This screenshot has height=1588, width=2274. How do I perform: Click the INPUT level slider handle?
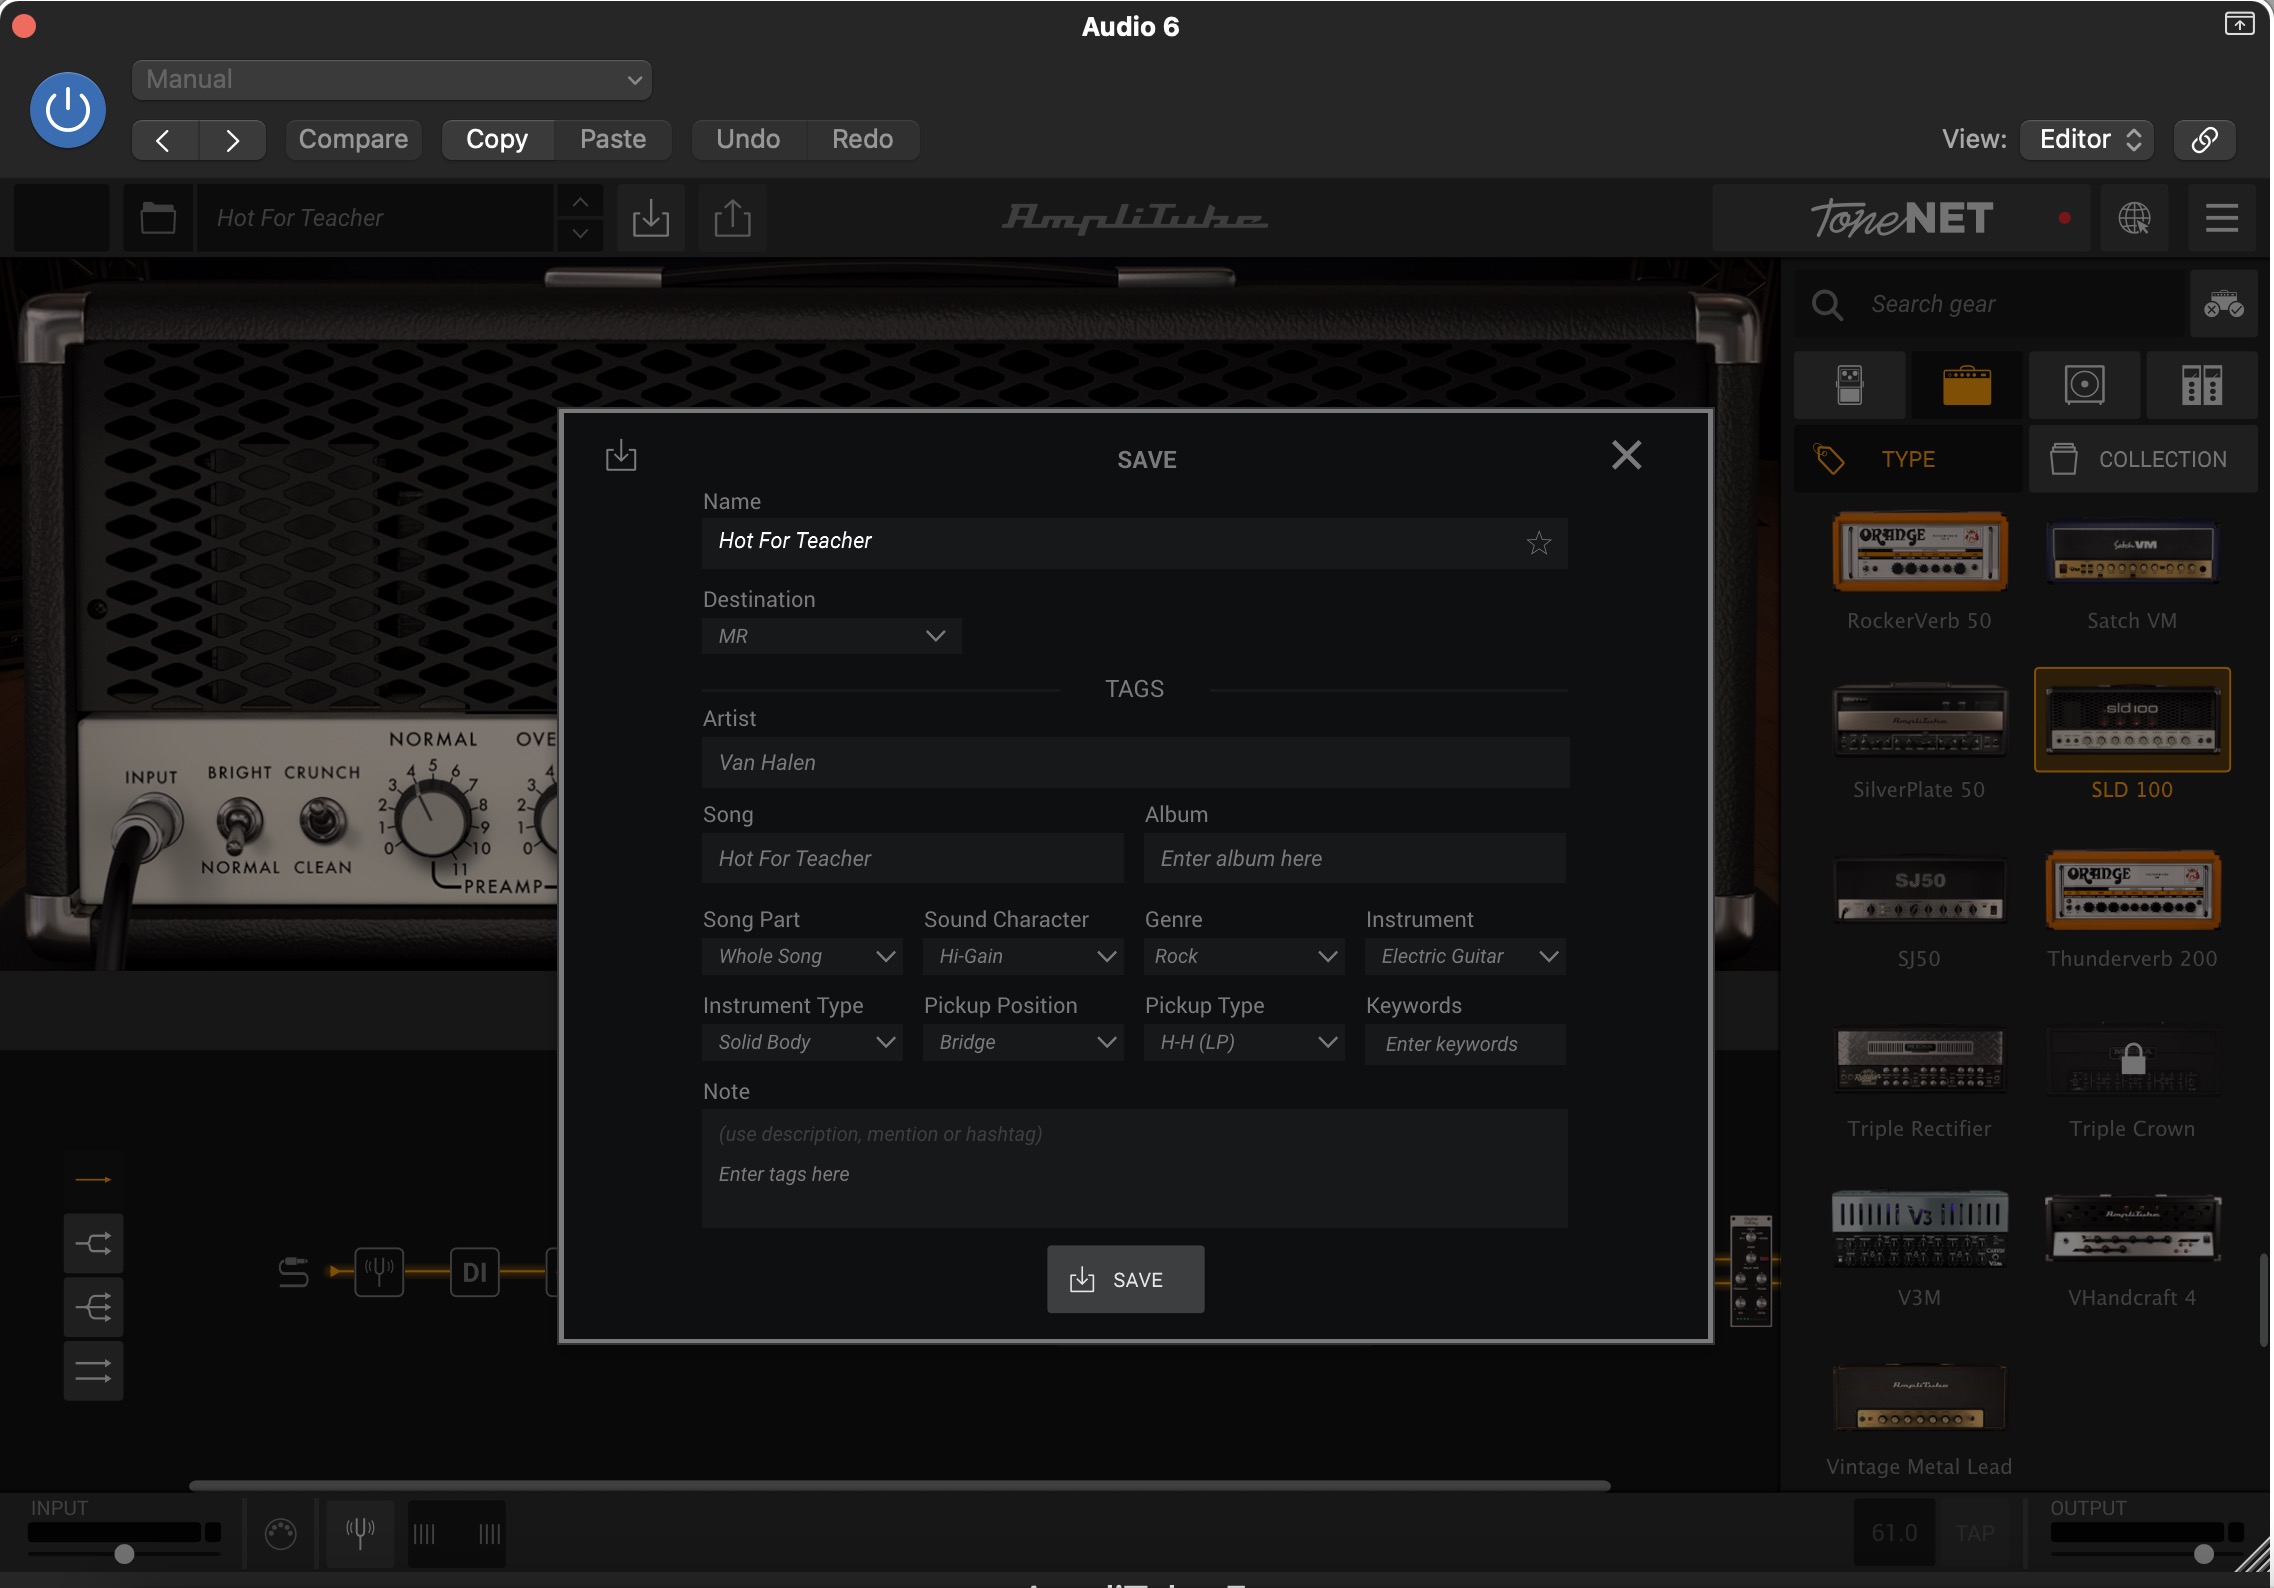point(124,1553)
